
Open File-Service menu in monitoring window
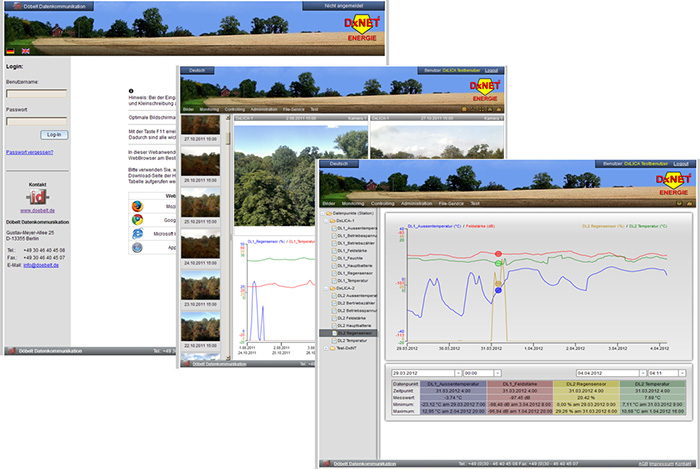[x=451, y=203]
